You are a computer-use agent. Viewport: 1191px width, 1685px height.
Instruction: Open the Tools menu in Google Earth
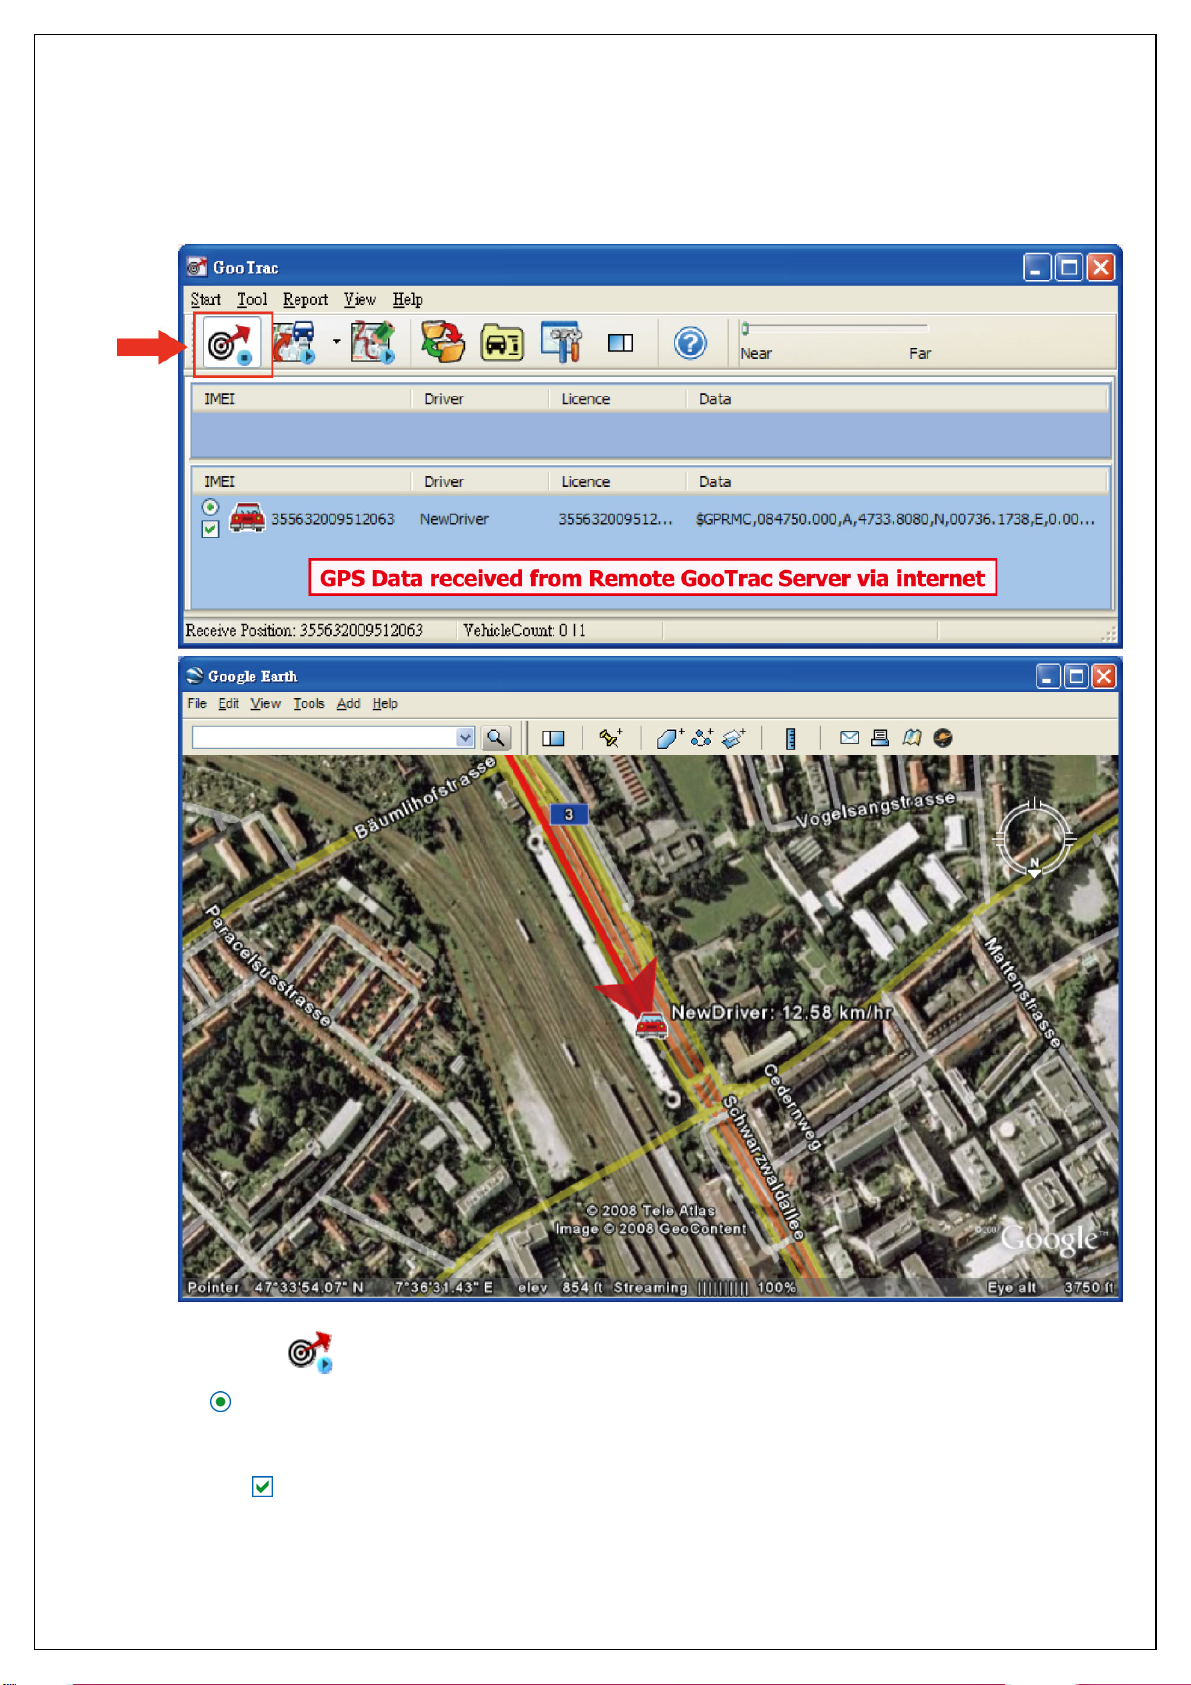pos(309,703)
